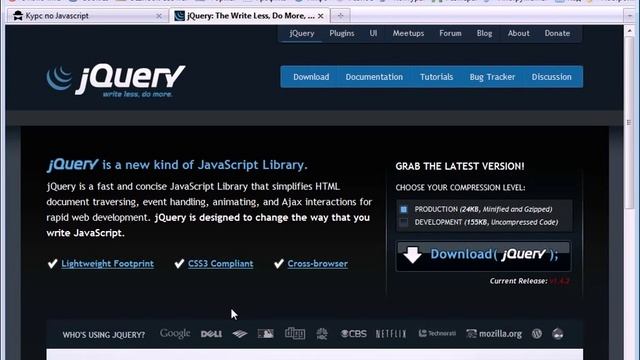Go to the Download page in the blue bar
Image resolution: width=640 pixels, height=360 pixels.
coord(311,77)
